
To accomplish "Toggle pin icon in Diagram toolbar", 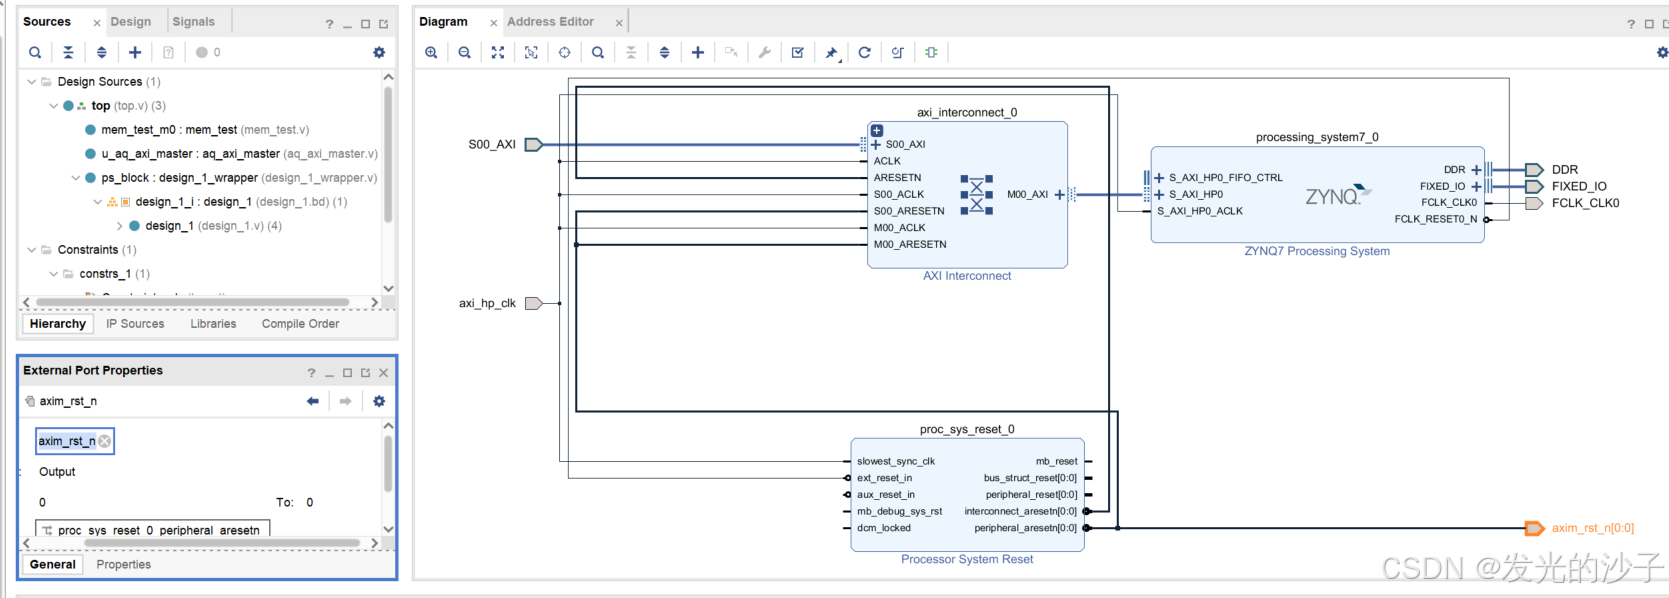I will pyautogui.click(x=831, y=52).
